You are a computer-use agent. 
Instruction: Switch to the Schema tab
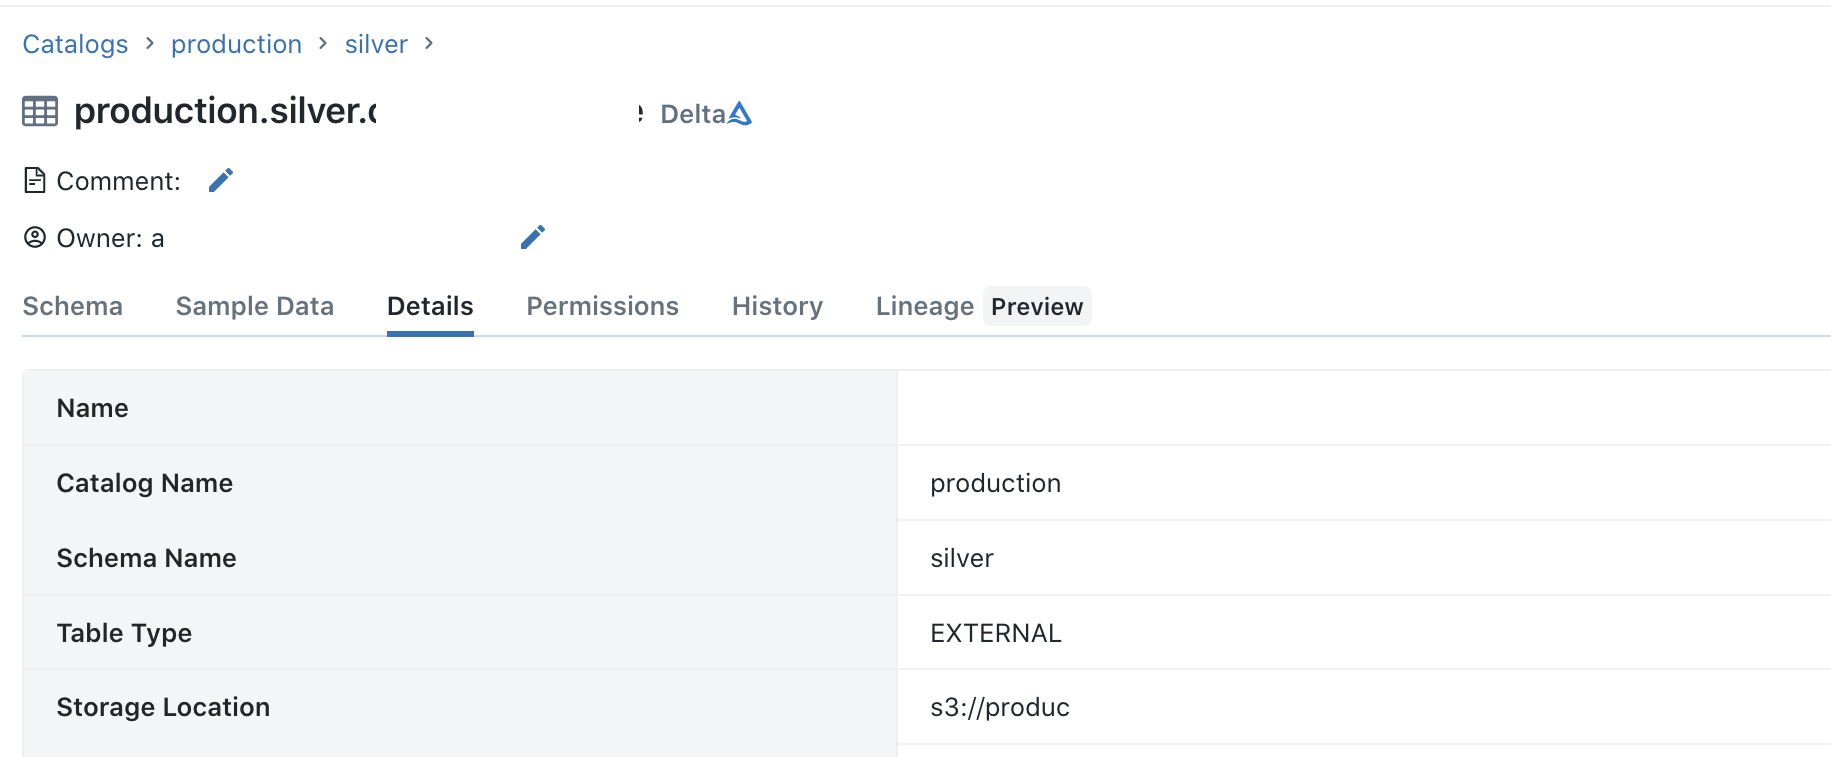point(72,306)
